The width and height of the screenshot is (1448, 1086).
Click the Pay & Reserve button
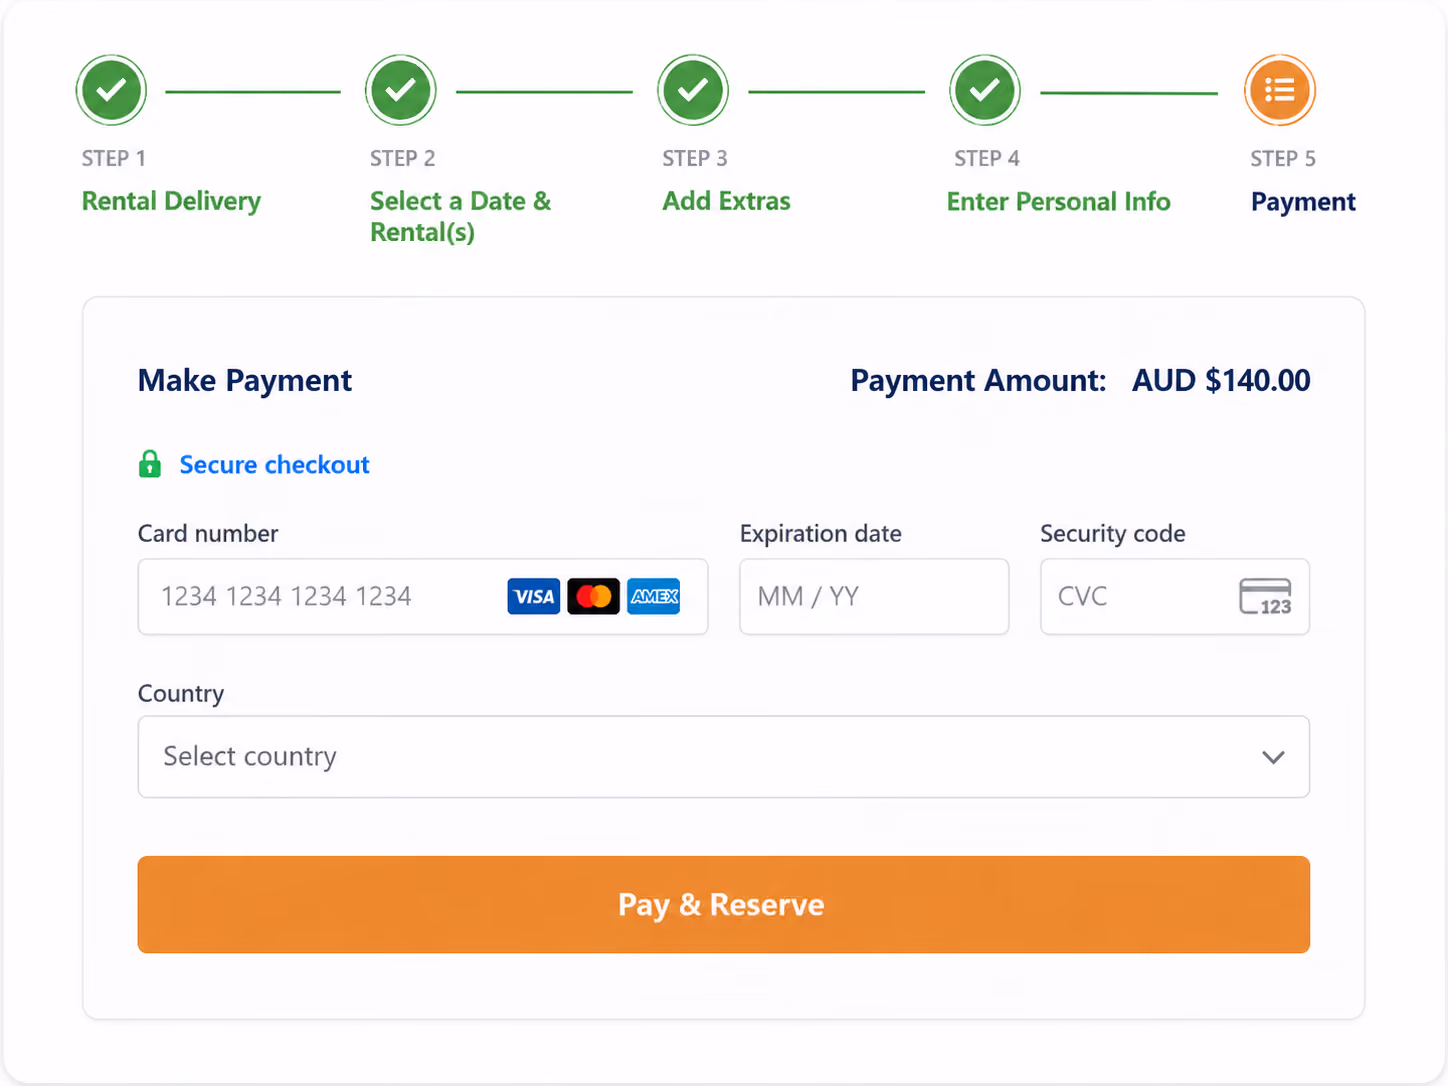[724, 904]
